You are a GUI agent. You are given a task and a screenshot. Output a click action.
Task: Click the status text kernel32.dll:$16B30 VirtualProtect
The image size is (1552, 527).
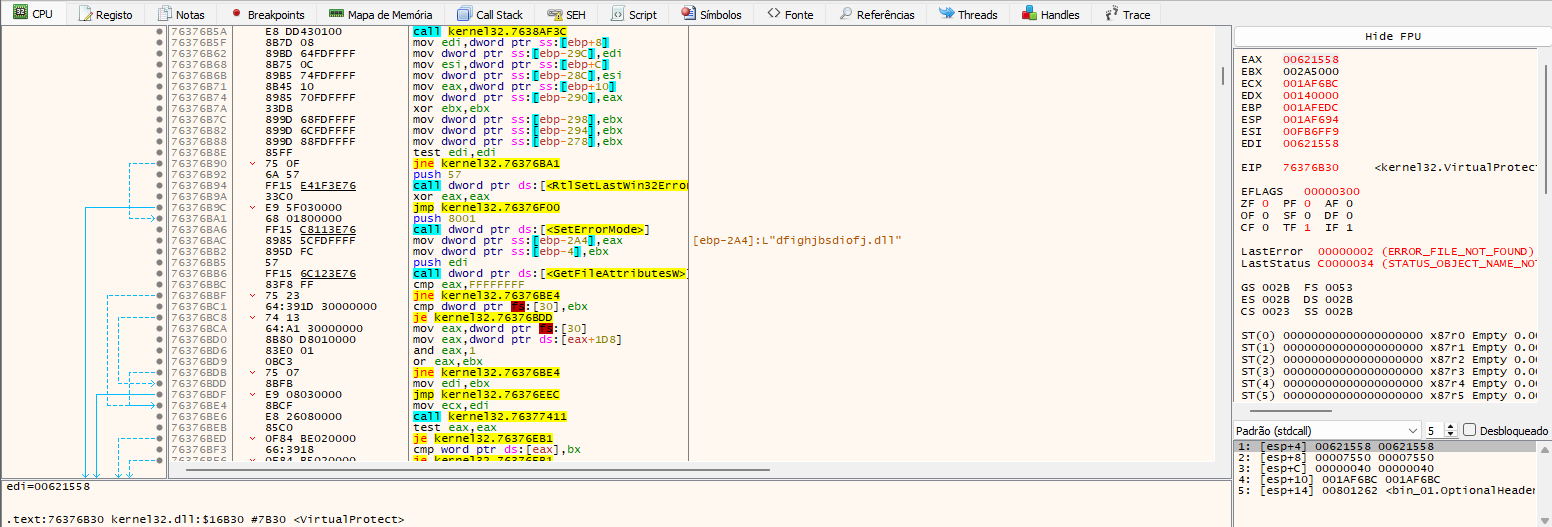[x=207, y=519]
